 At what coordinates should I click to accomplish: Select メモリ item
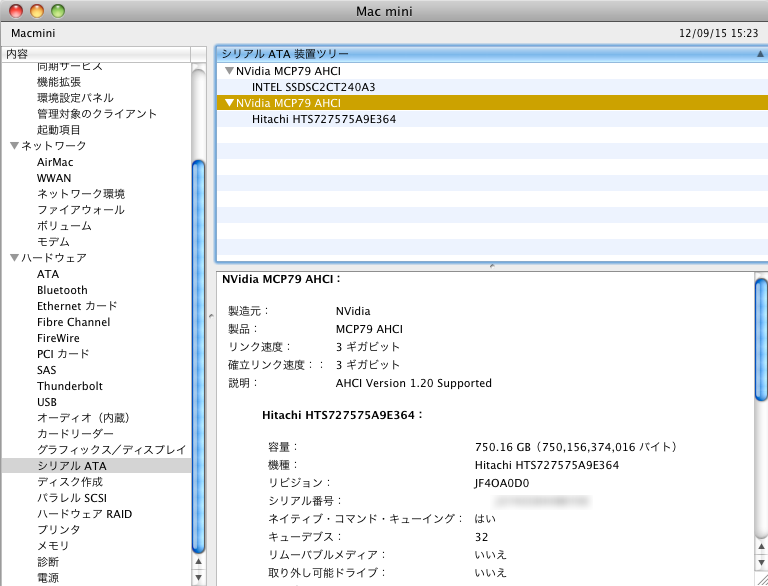pyautogui.click(x=53, y=546)
